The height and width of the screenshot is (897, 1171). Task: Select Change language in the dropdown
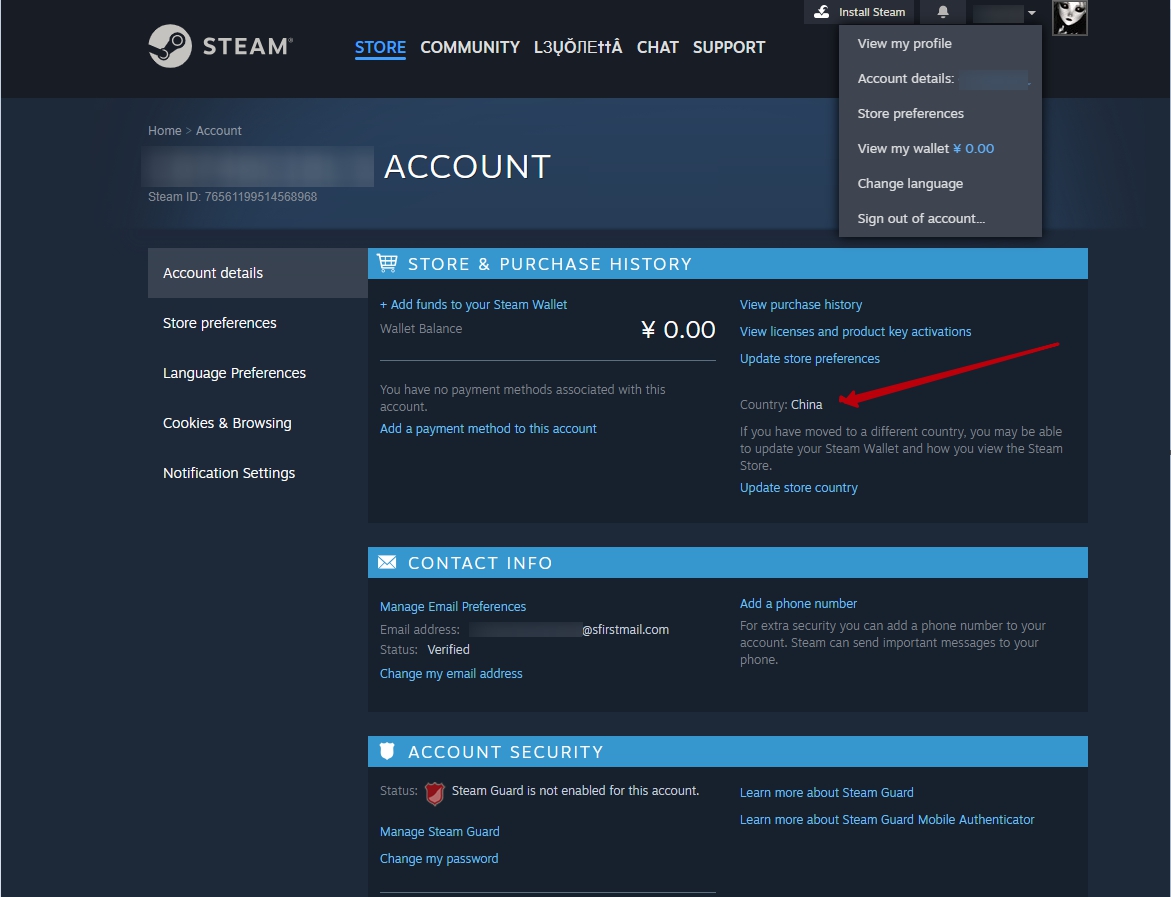pos(940,184)
